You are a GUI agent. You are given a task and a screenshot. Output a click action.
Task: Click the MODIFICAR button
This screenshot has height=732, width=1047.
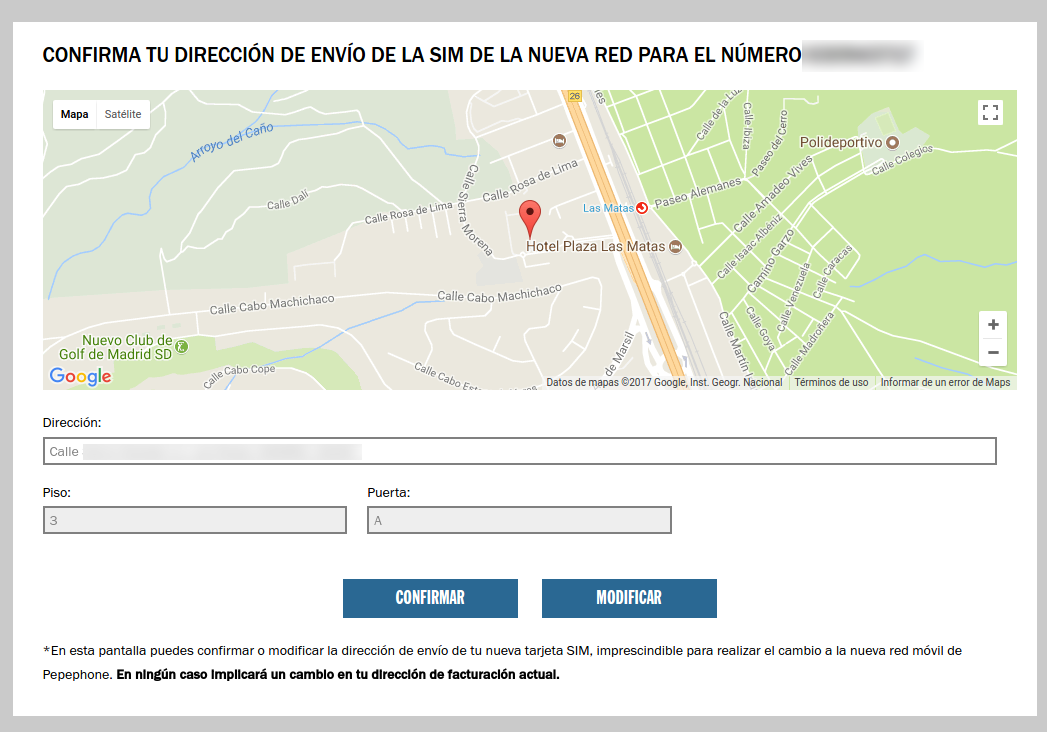point(629,598)
